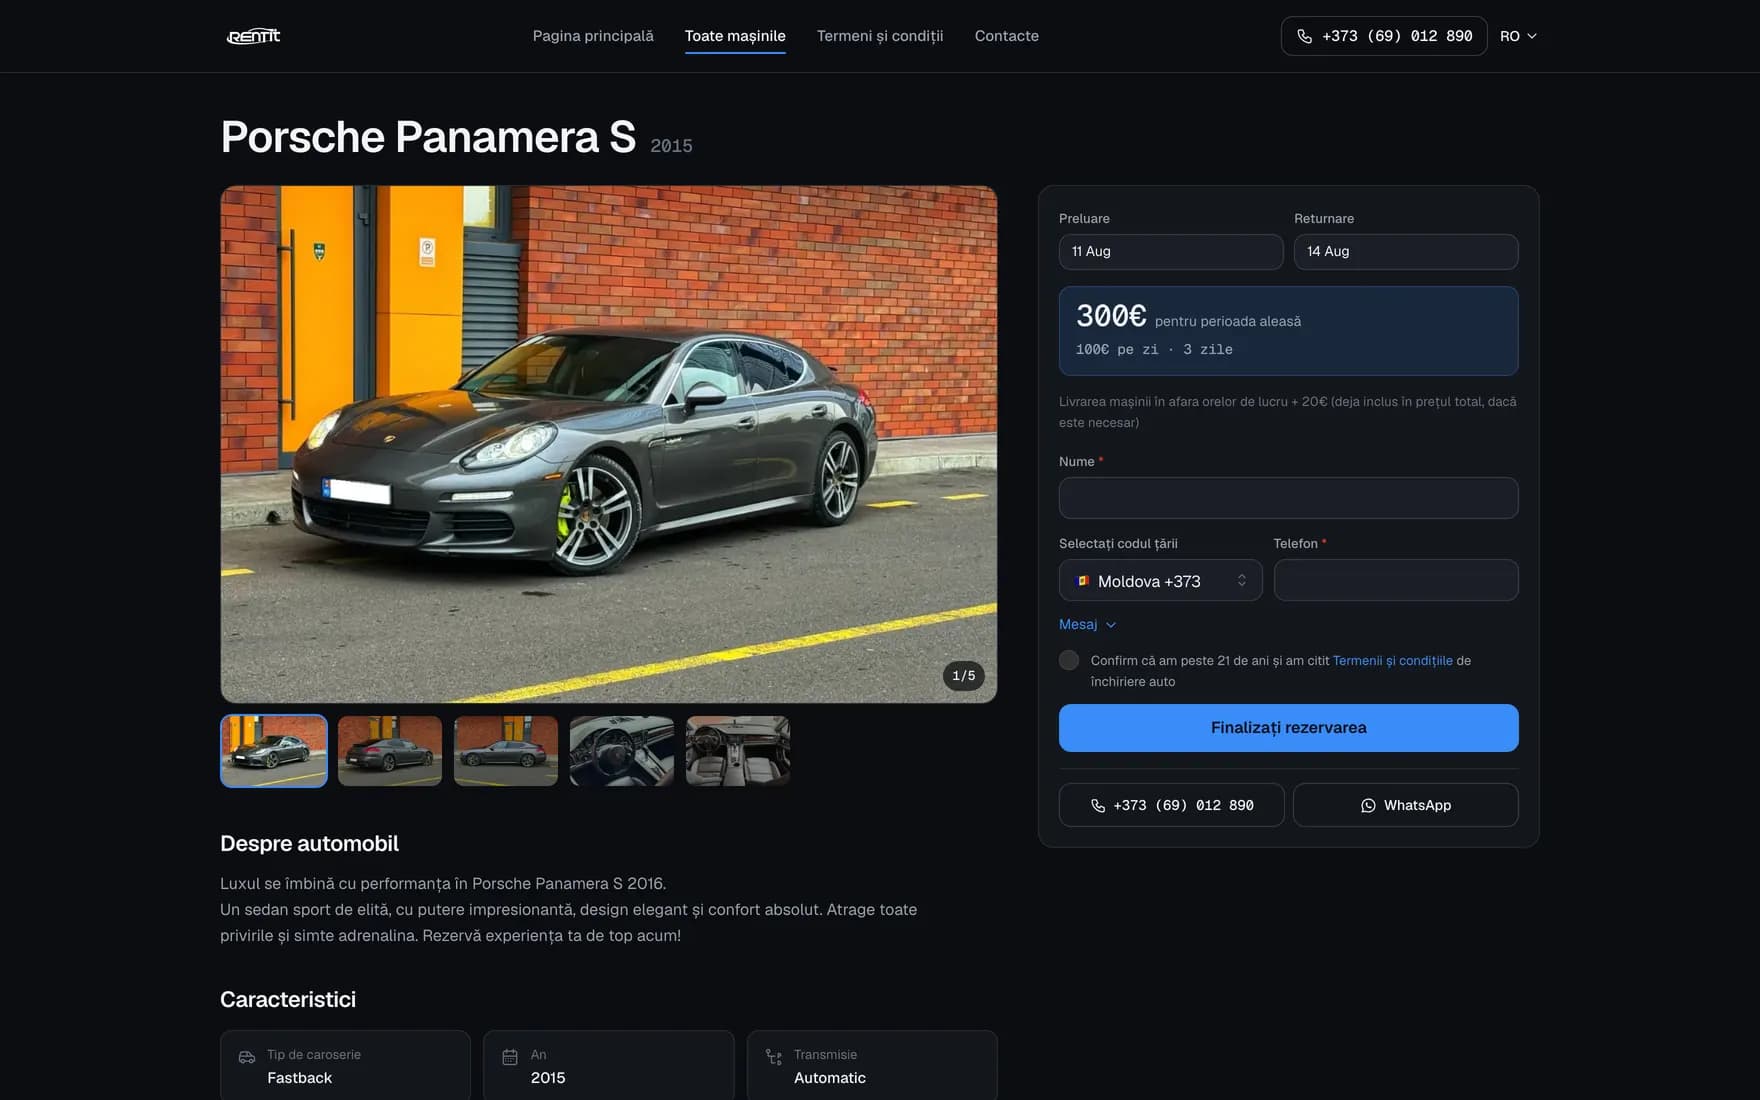The image size is (1760, 1100).
Task: Open the Returnare date picker showing 14 Aug
Action: (1406, 252)
